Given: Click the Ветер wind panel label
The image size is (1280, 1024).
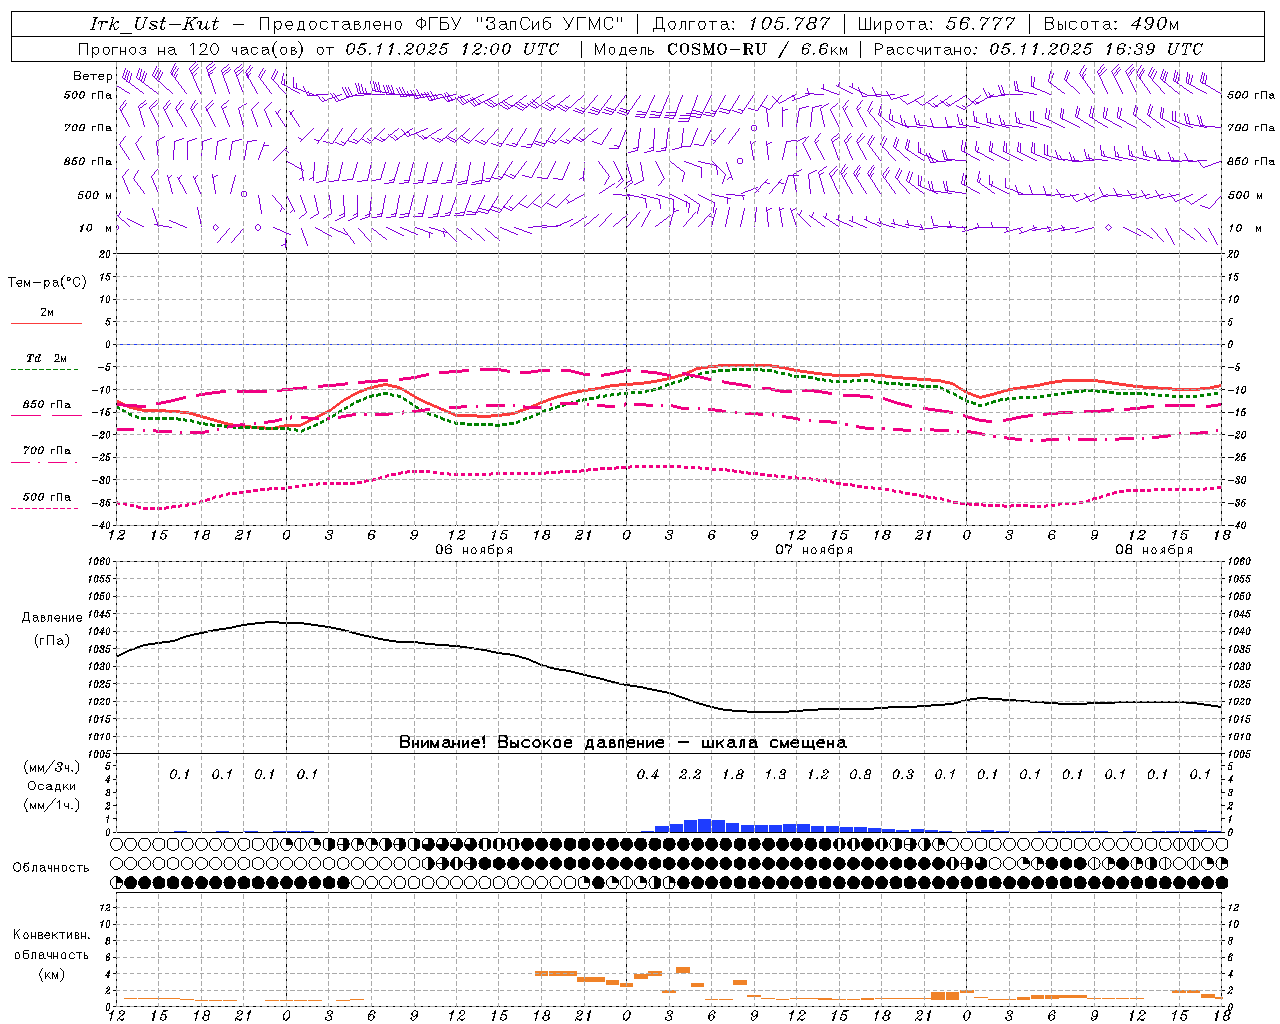Looking at the screenshot, I should [92, 76].
